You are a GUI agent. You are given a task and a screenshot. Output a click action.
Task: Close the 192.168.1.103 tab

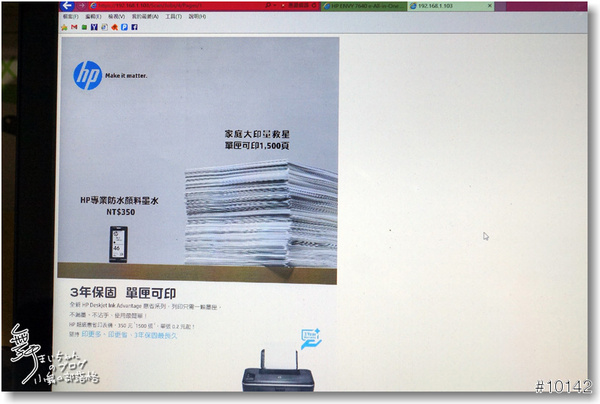(x=489, y=6)
